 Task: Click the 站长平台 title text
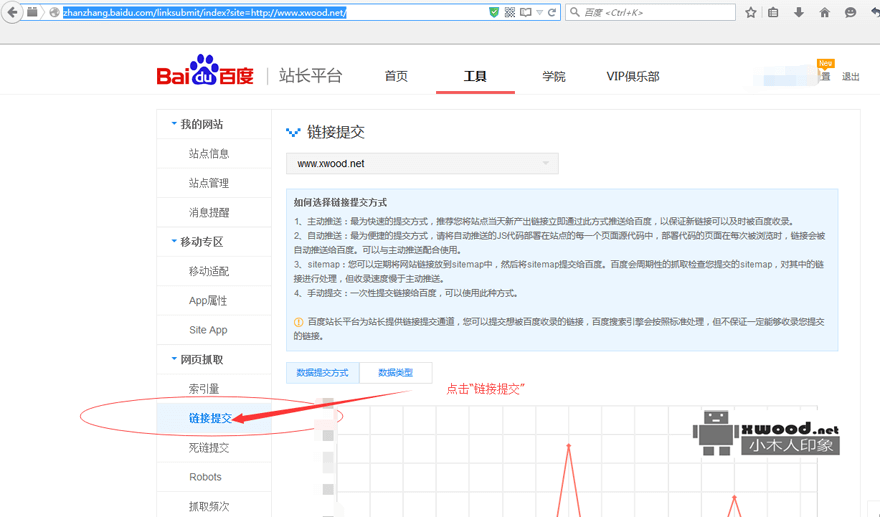(310, 76)
